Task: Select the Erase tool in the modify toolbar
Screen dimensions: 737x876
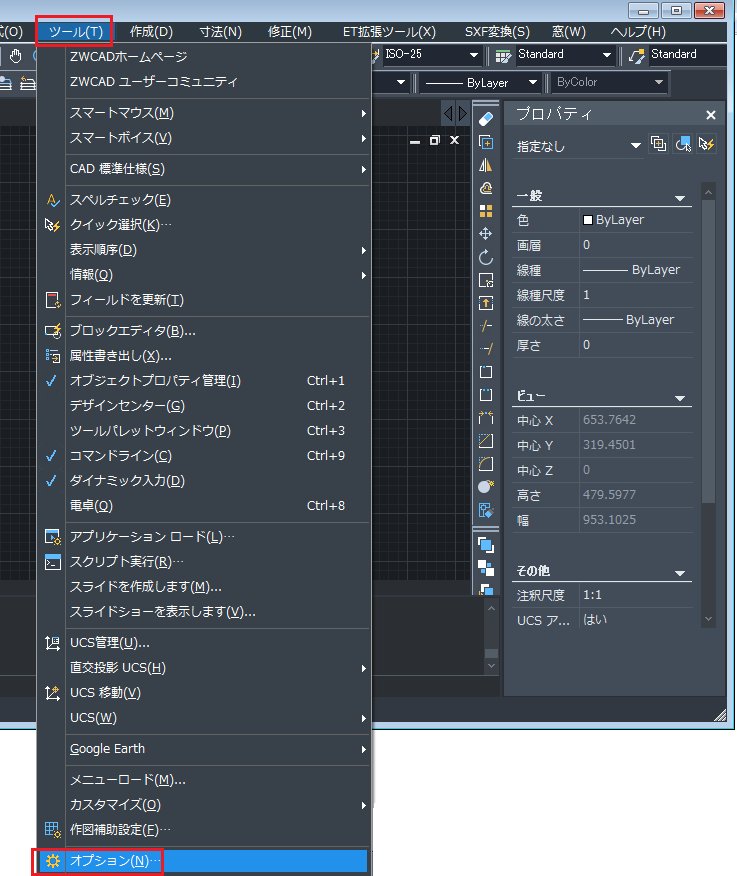Action: tap(486, 118)
